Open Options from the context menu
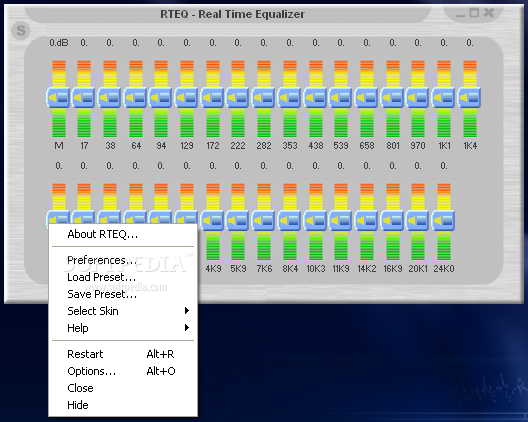Viewport: 528px width, 422px height. pyautogui.click(x=123, y=371)
